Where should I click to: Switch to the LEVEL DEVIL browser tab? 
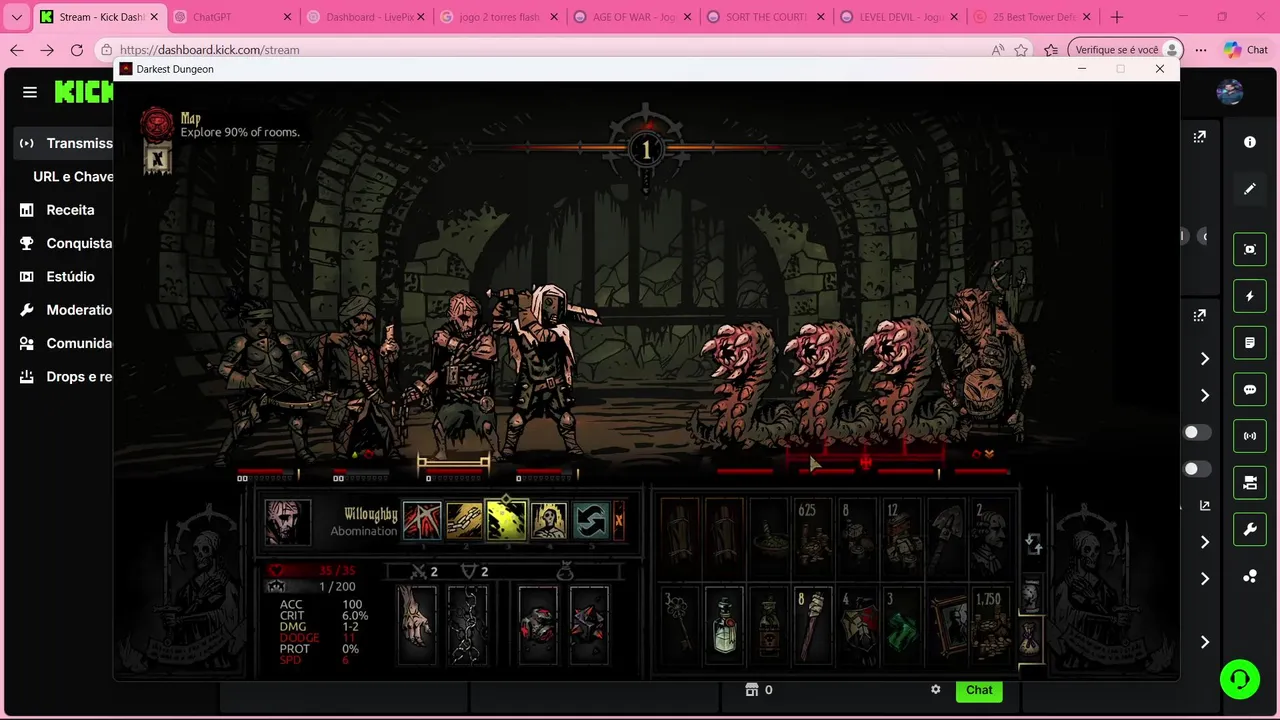click(x=898, y=17)
